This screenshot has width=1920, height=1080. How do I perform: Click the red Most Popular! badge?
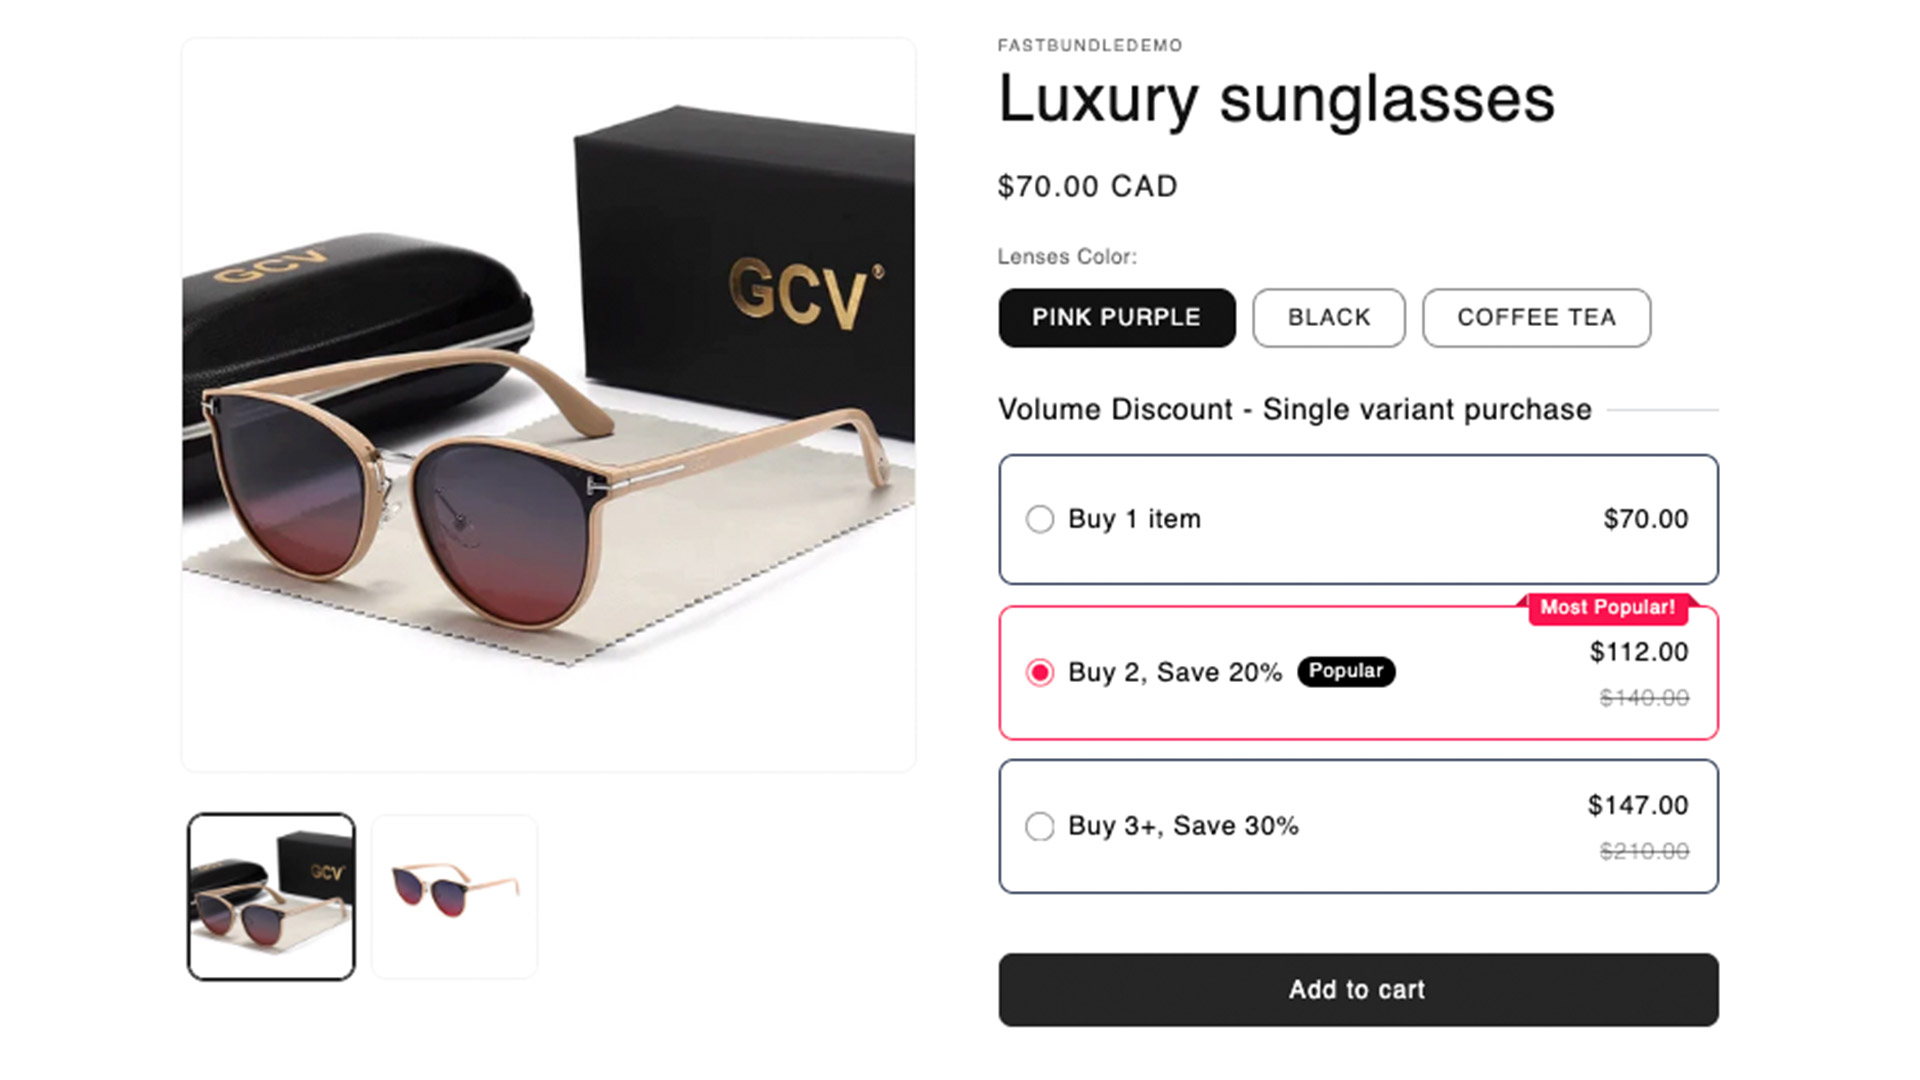click(1607, 608)
